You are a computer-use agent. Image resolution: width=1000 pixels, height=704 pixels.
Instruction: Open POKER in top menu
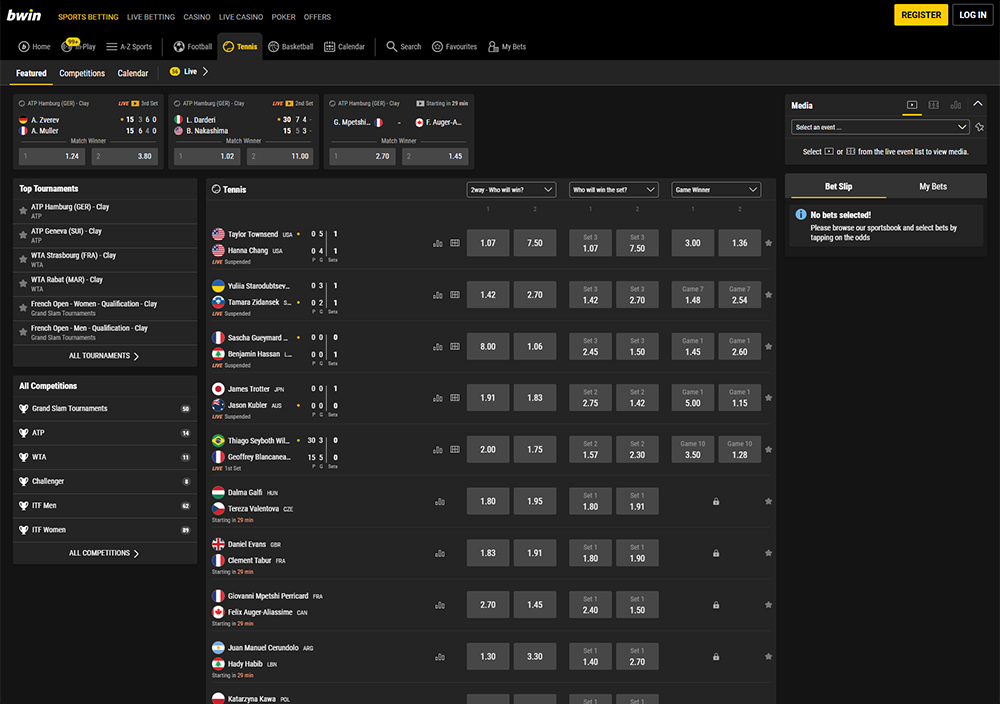(x=283, y=17)
